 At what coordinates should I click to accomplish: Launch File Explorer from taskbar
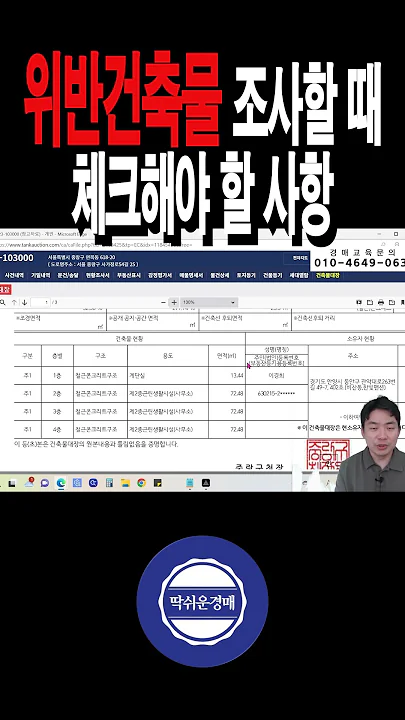[x=125, y=483]
